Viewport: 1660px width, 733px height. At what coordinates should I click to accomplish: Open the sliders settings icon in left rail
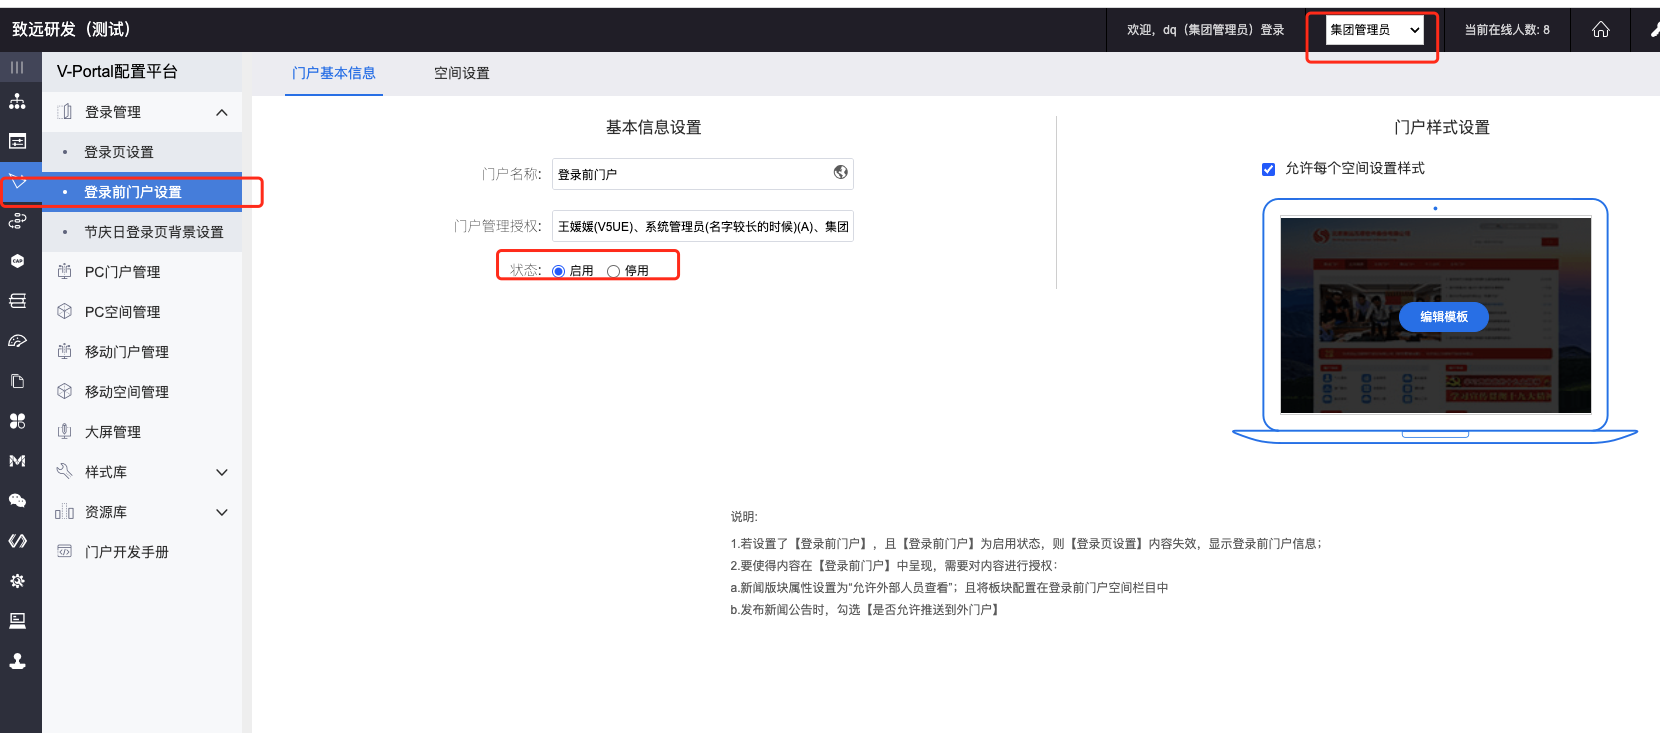pos(17,141)
